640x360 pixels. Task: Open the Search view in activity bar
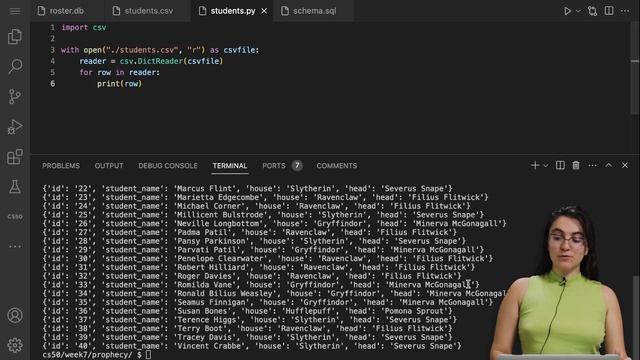(15, 66)
